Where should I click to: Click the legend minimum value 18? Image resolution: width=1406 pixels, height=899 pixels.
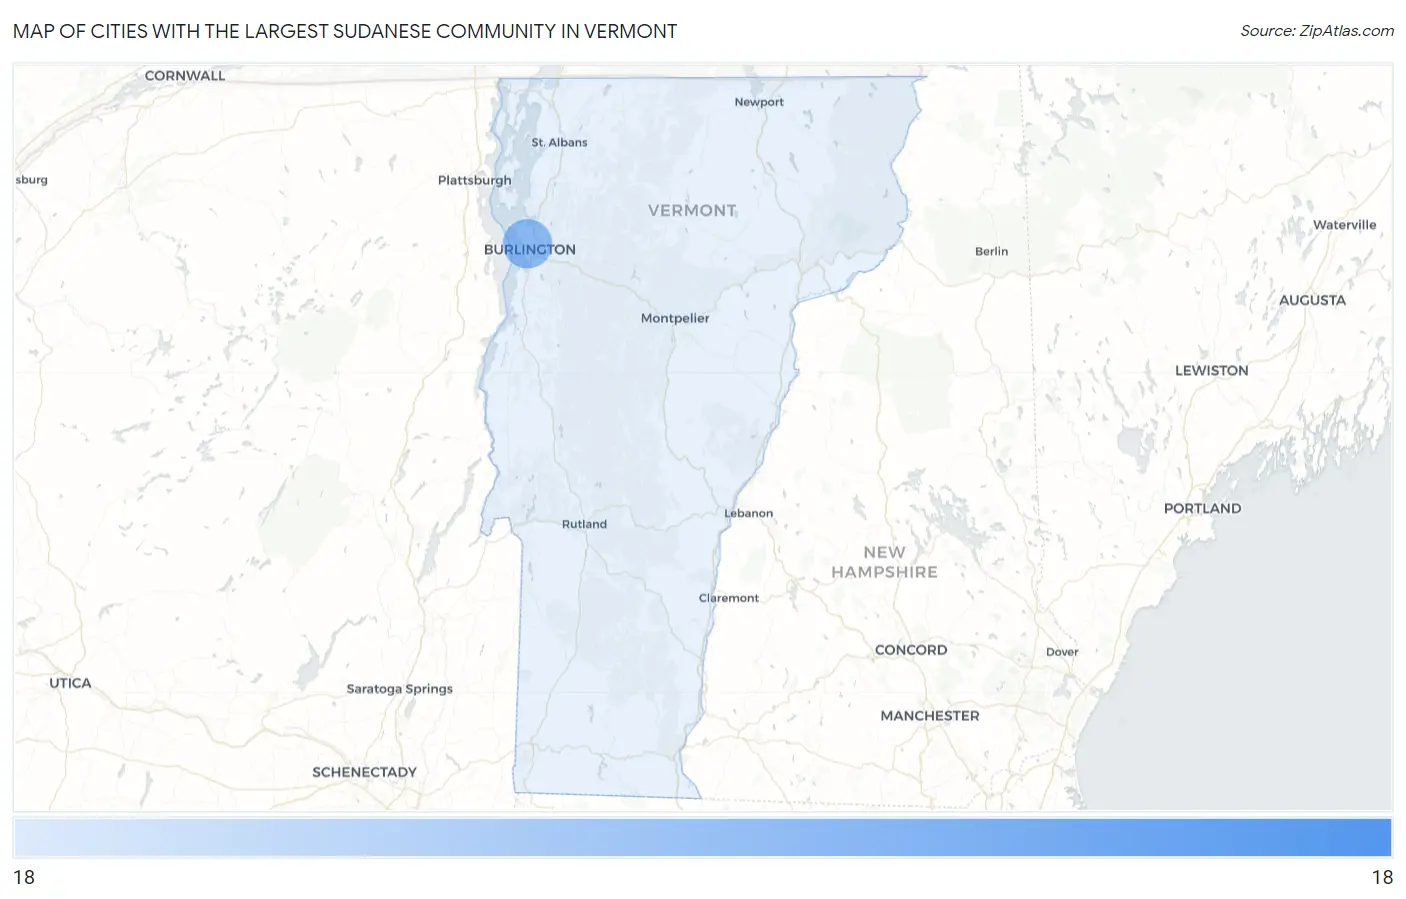tap(24, 877)
